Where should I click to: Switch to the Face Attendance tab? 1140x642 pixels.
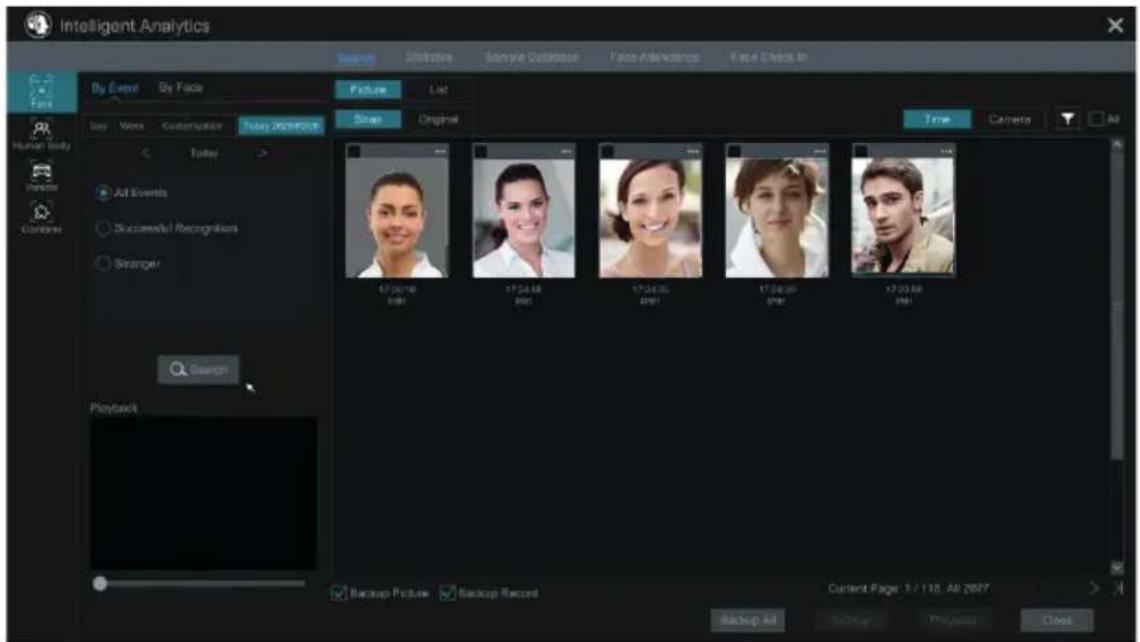click(x=655, y=57)
